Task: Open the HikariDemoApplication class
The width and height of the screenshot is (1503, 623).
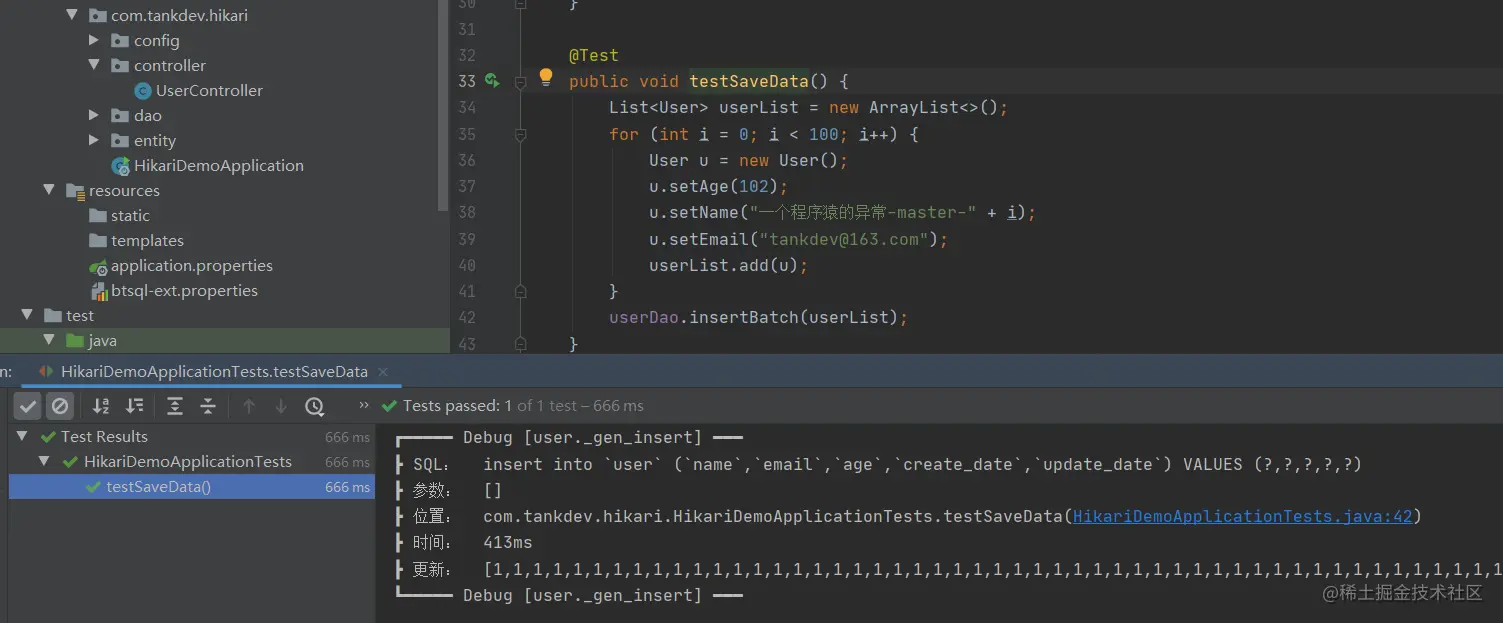Action: point(219,165)
